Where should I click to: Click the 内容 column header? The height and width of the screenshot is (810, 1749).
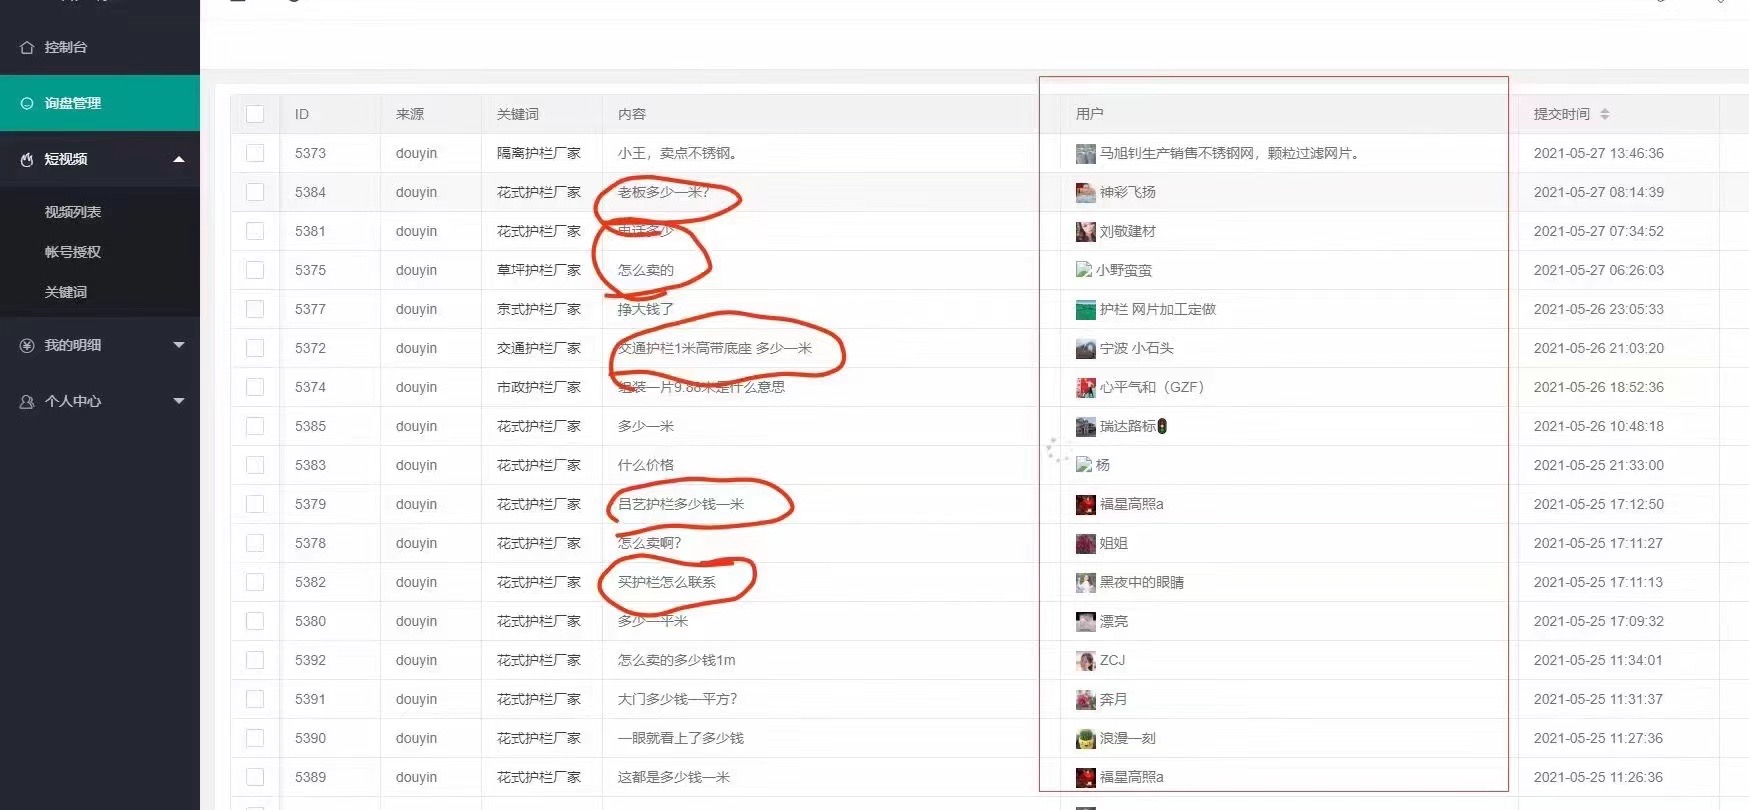pos(632,114)
